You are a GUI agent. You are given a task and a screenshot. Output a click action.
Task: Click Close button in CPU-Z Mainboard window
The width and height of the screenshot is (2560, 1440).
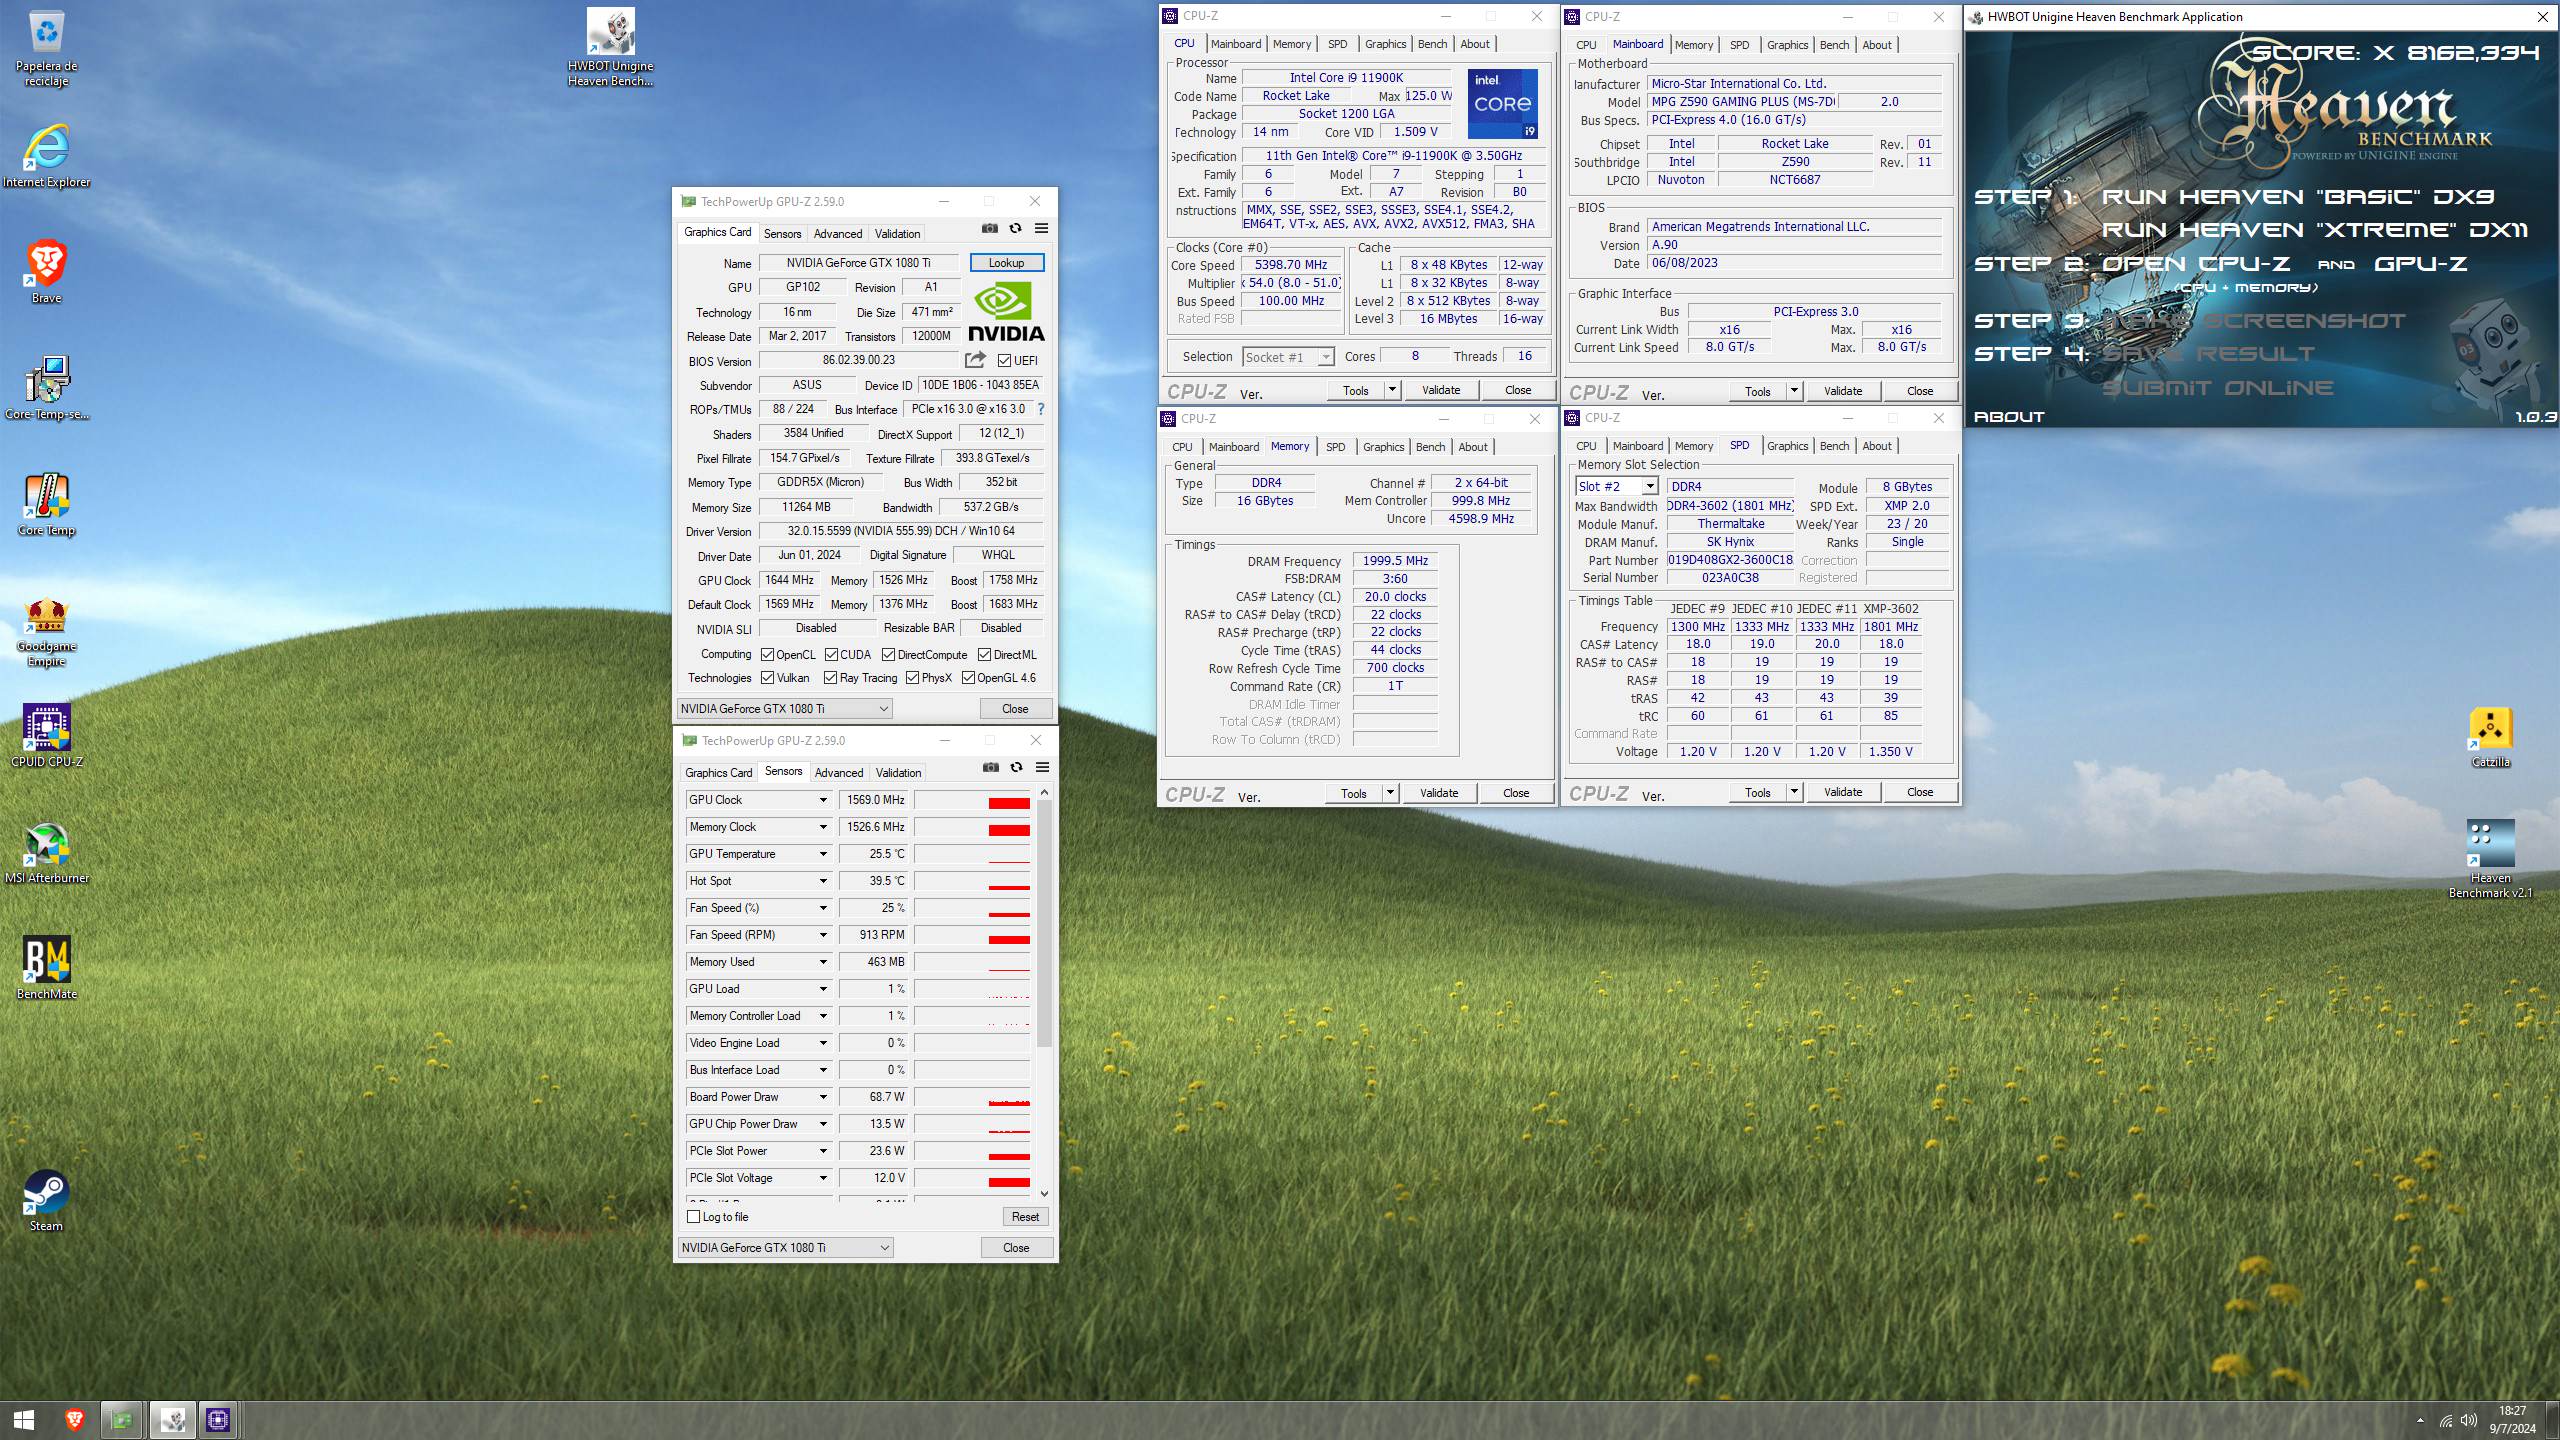pos(1919,391)
